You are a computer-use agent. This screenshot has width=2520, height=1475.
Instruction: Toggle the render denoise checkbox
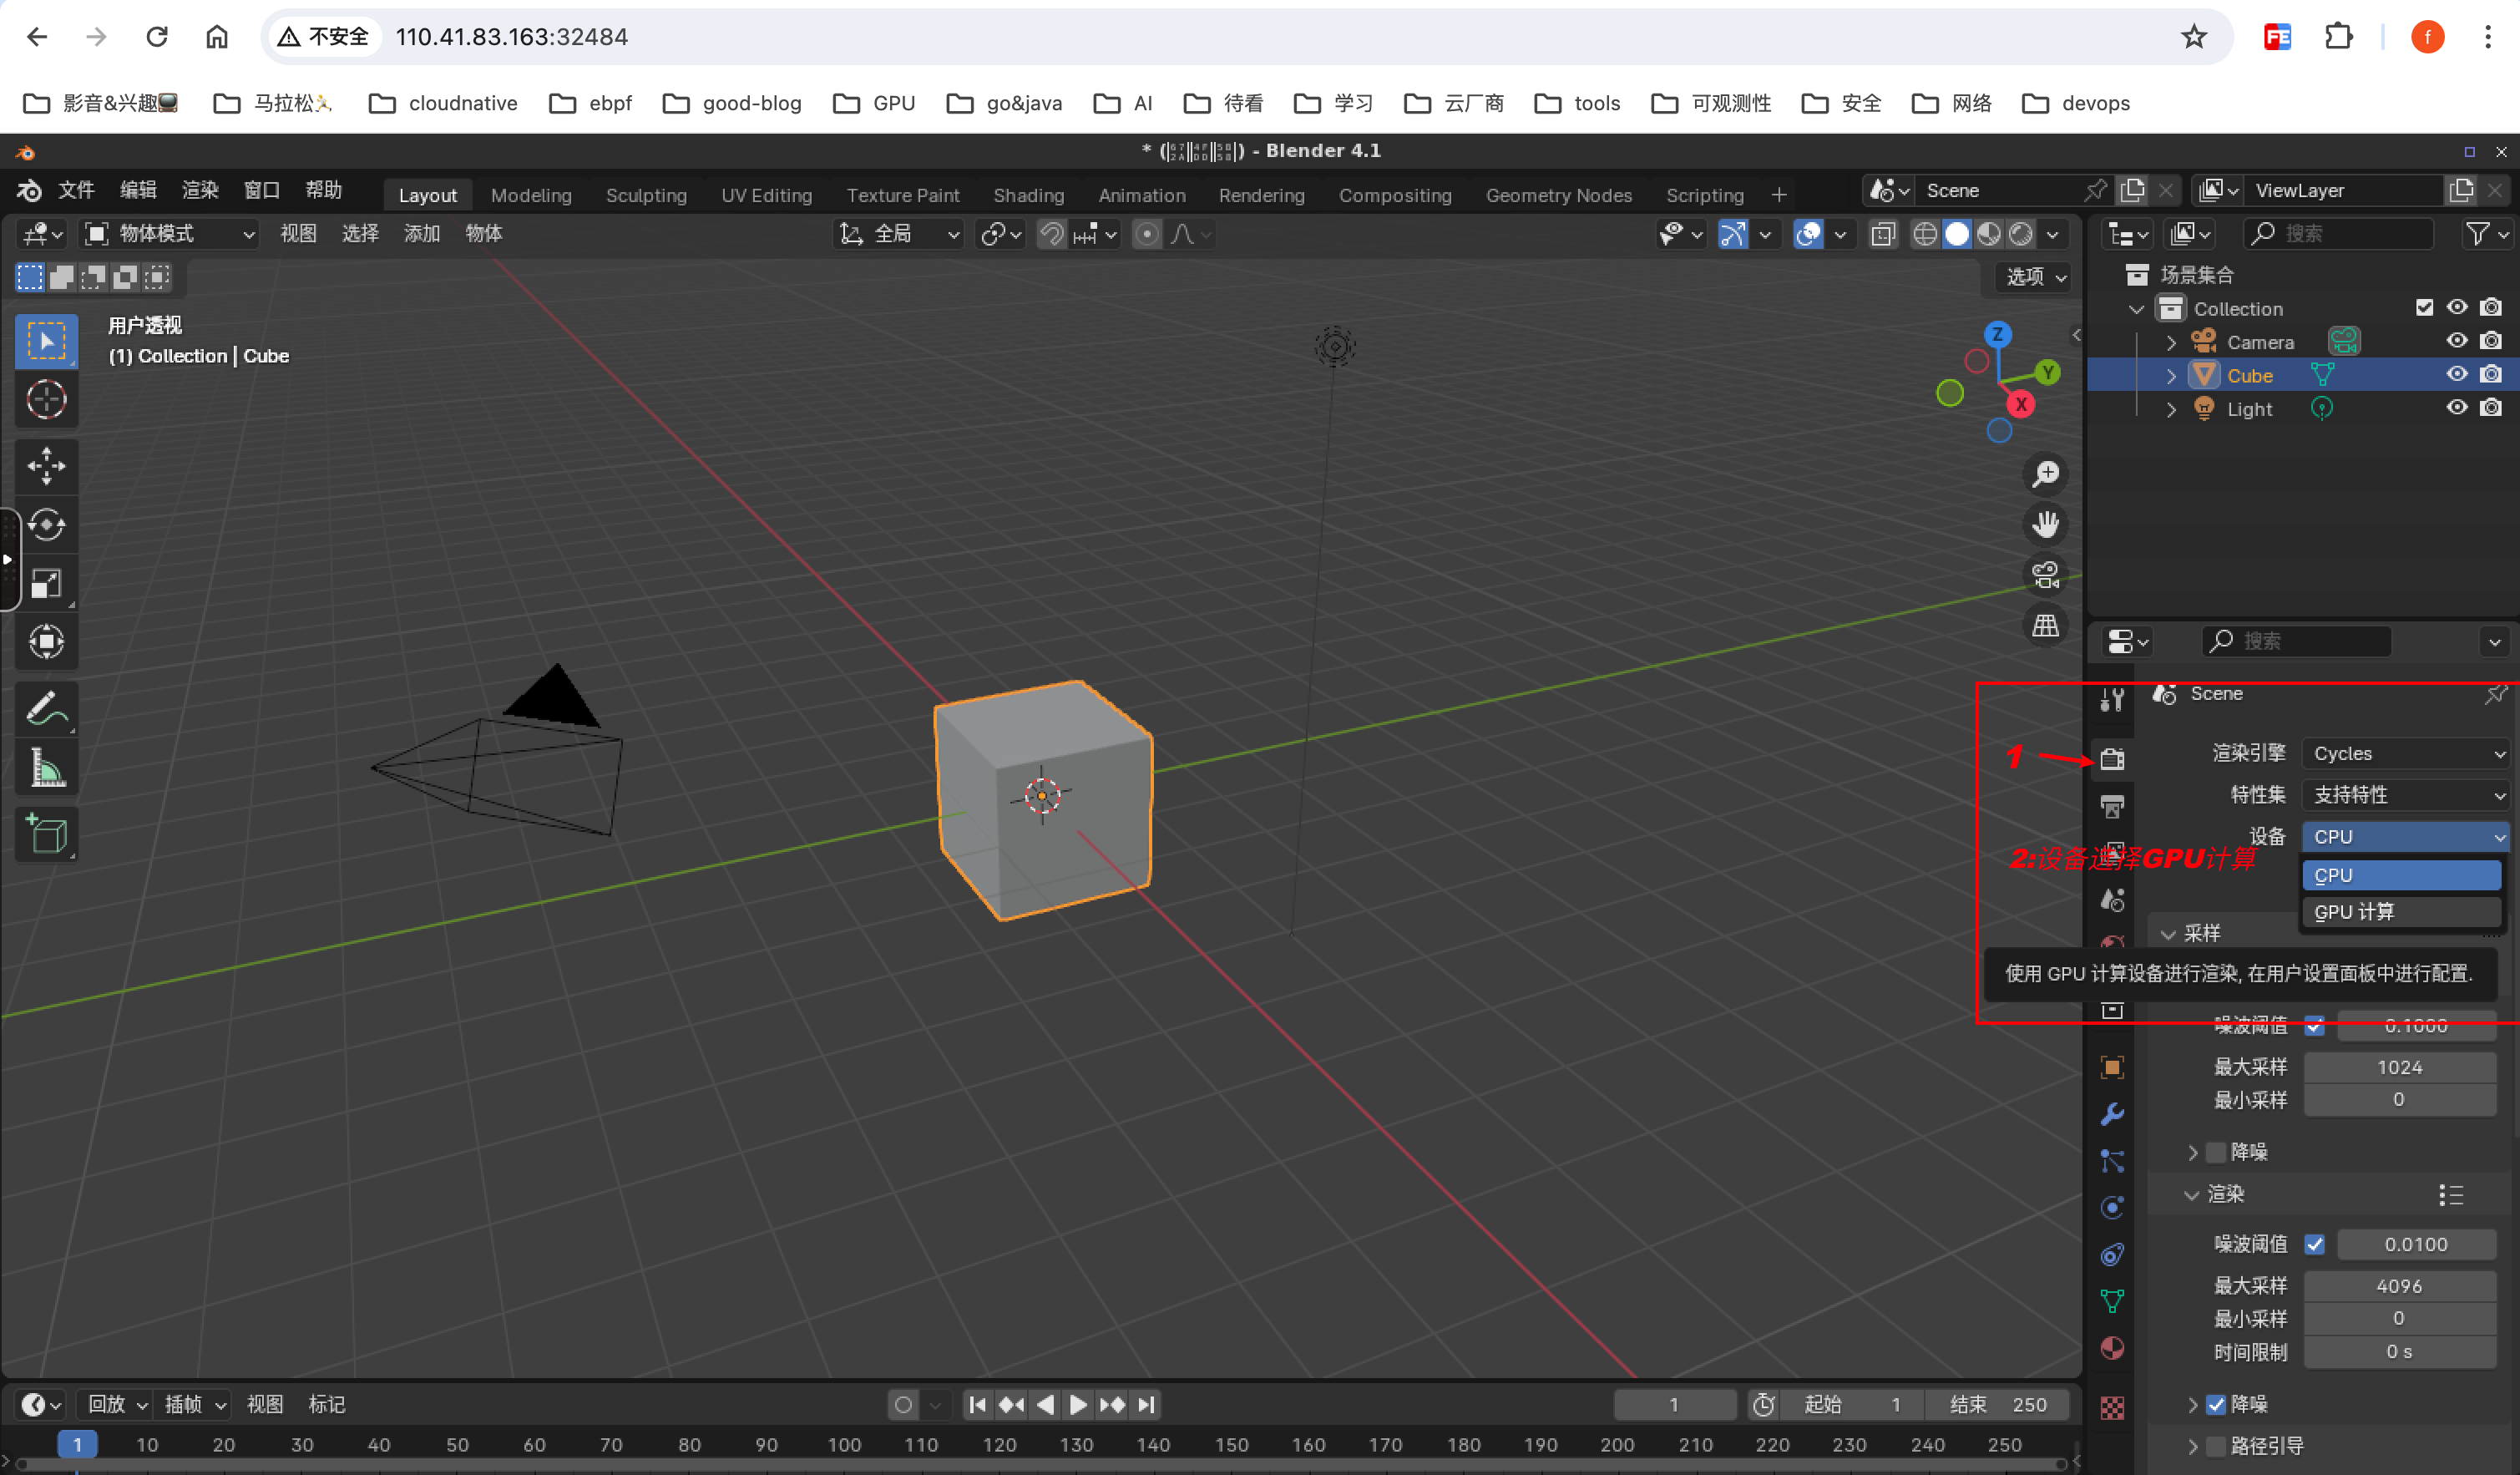2216,1404
